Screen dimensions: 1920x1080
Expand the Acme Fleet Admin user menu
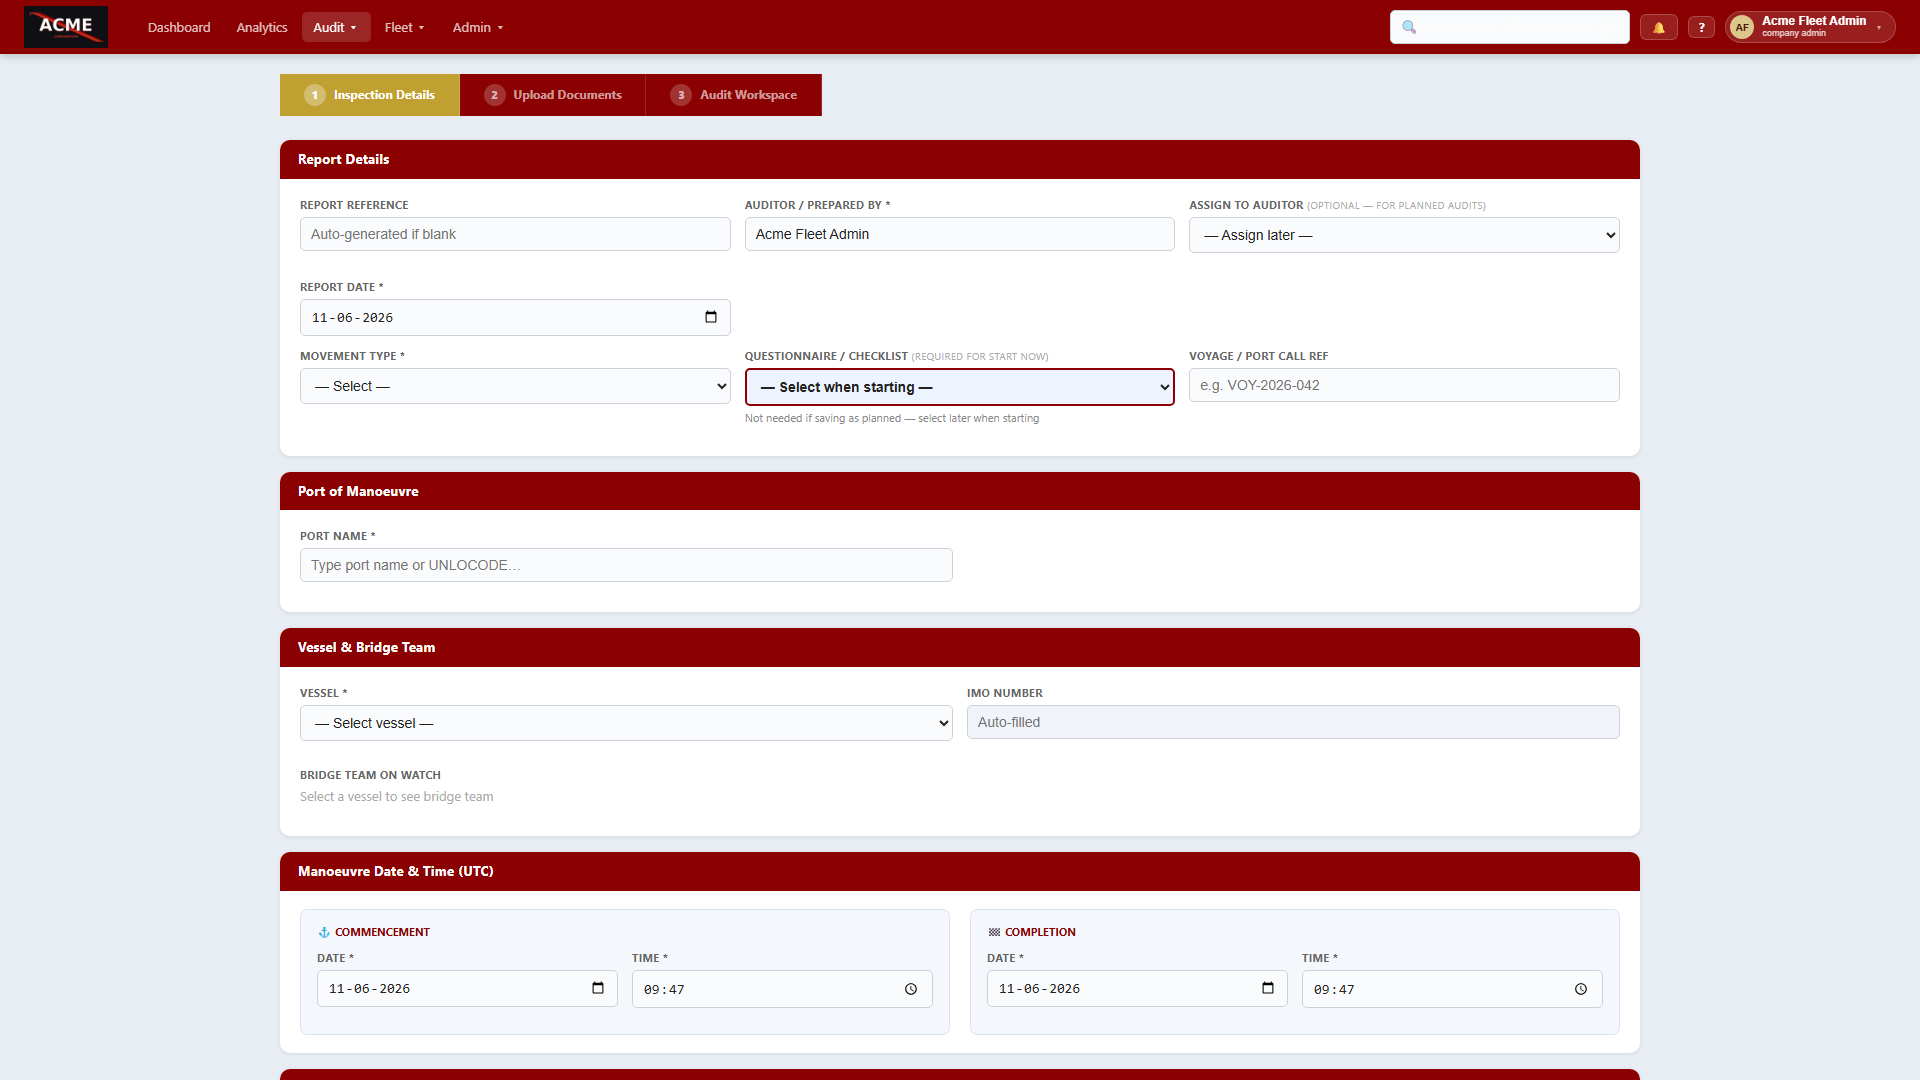(x=1811, y=27)
